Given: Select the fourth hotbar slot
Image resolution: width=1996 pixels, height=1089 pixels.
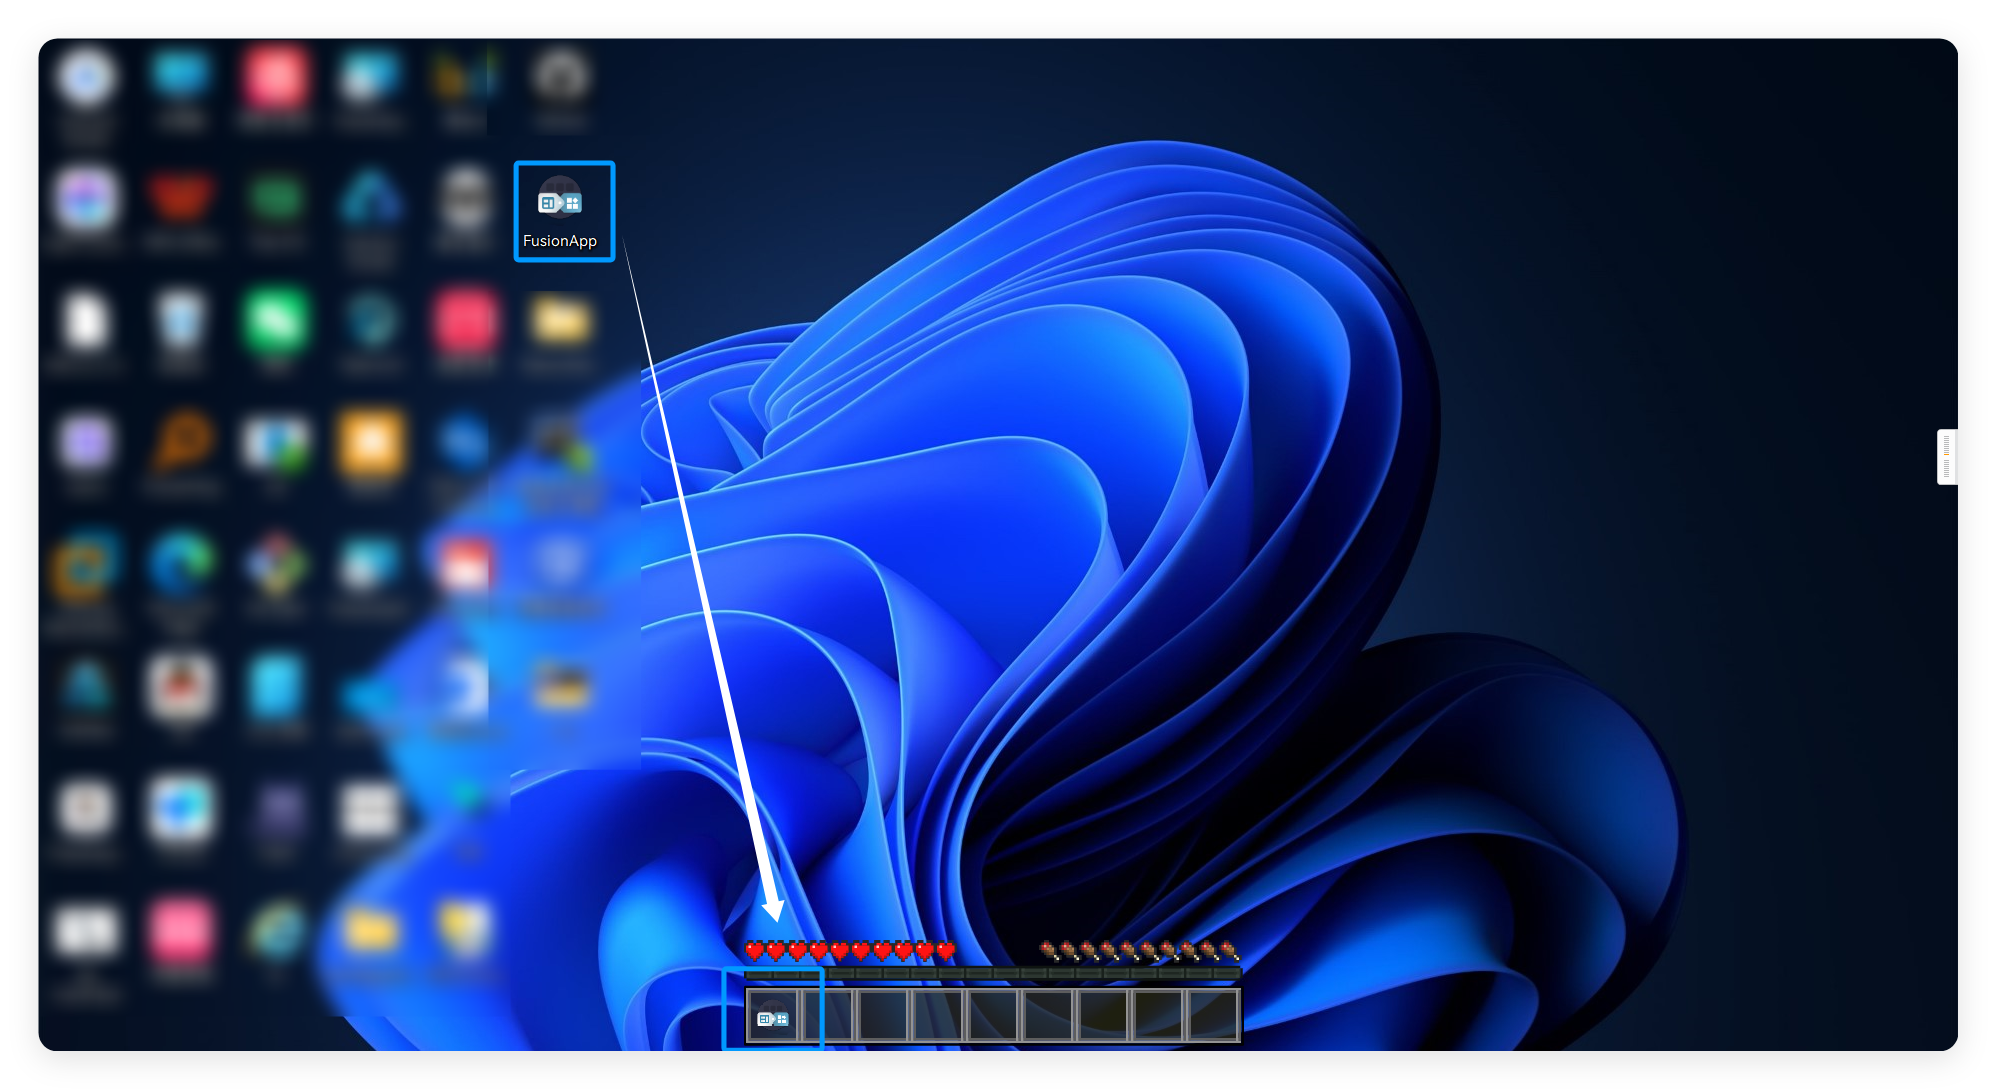Looking at the screenshot, I should (938, 1016).
